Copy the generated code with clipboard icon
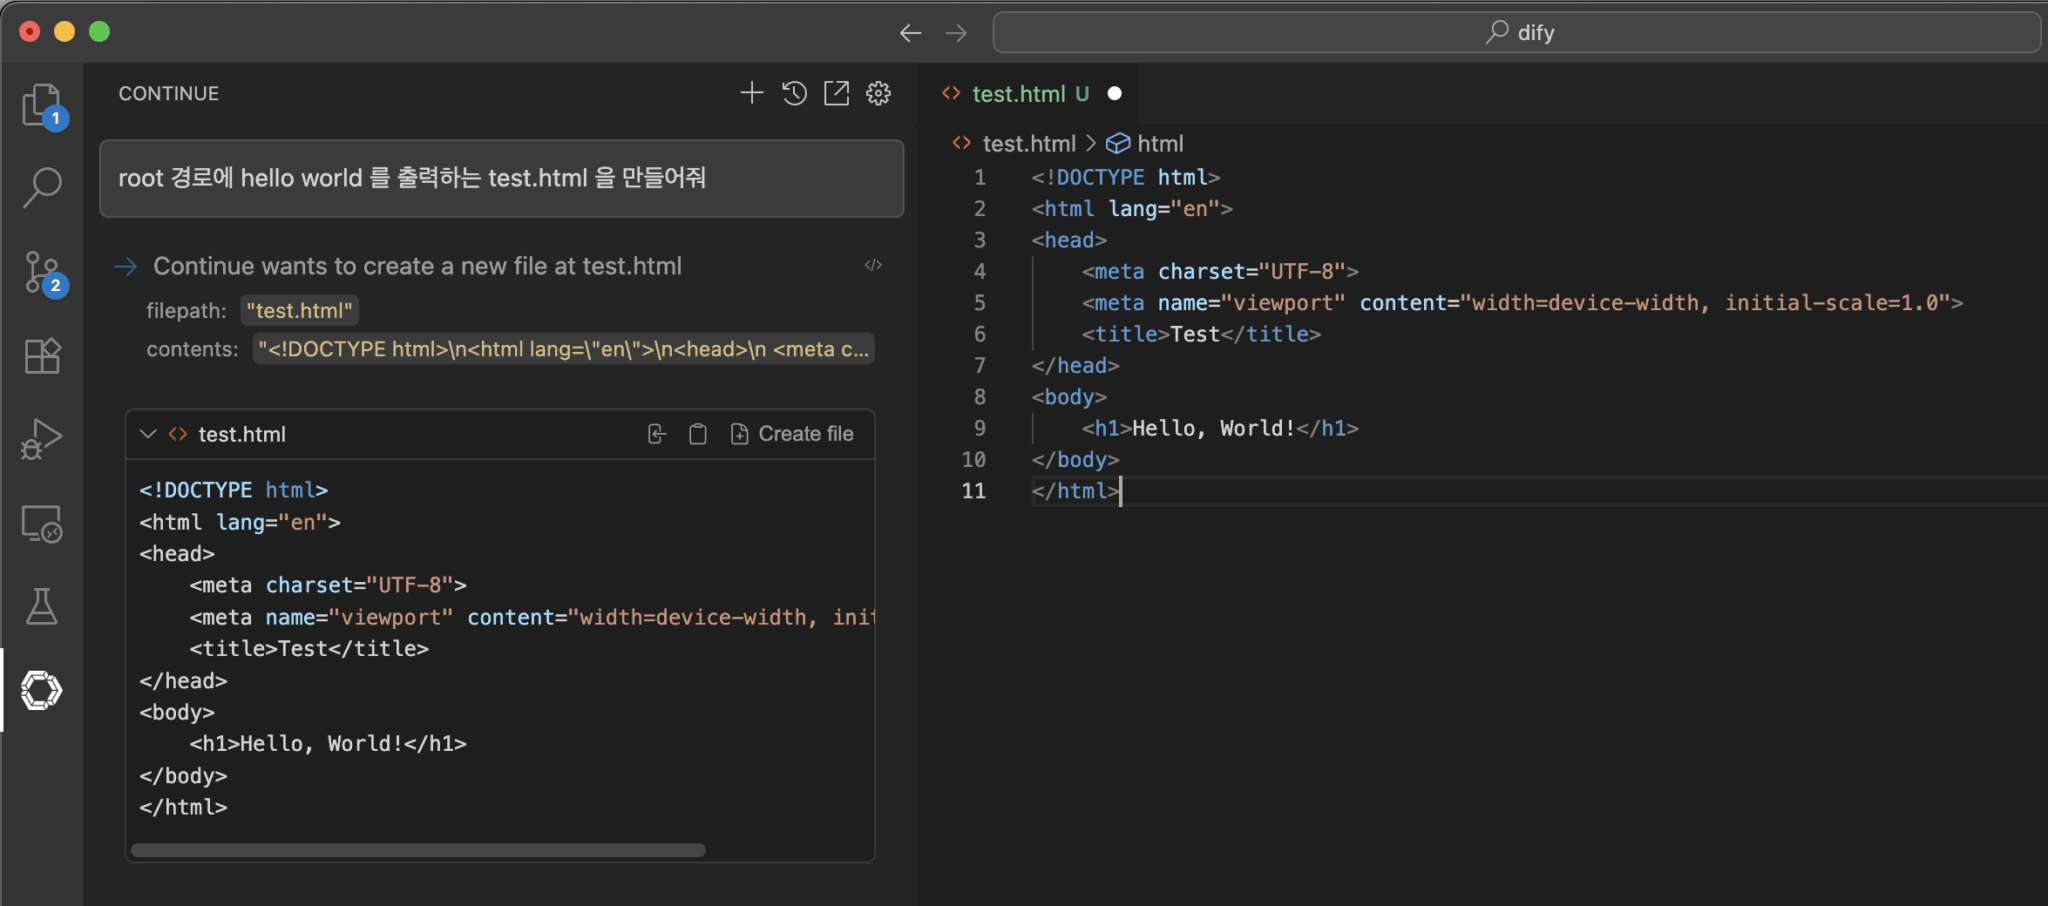 point(697,433)
